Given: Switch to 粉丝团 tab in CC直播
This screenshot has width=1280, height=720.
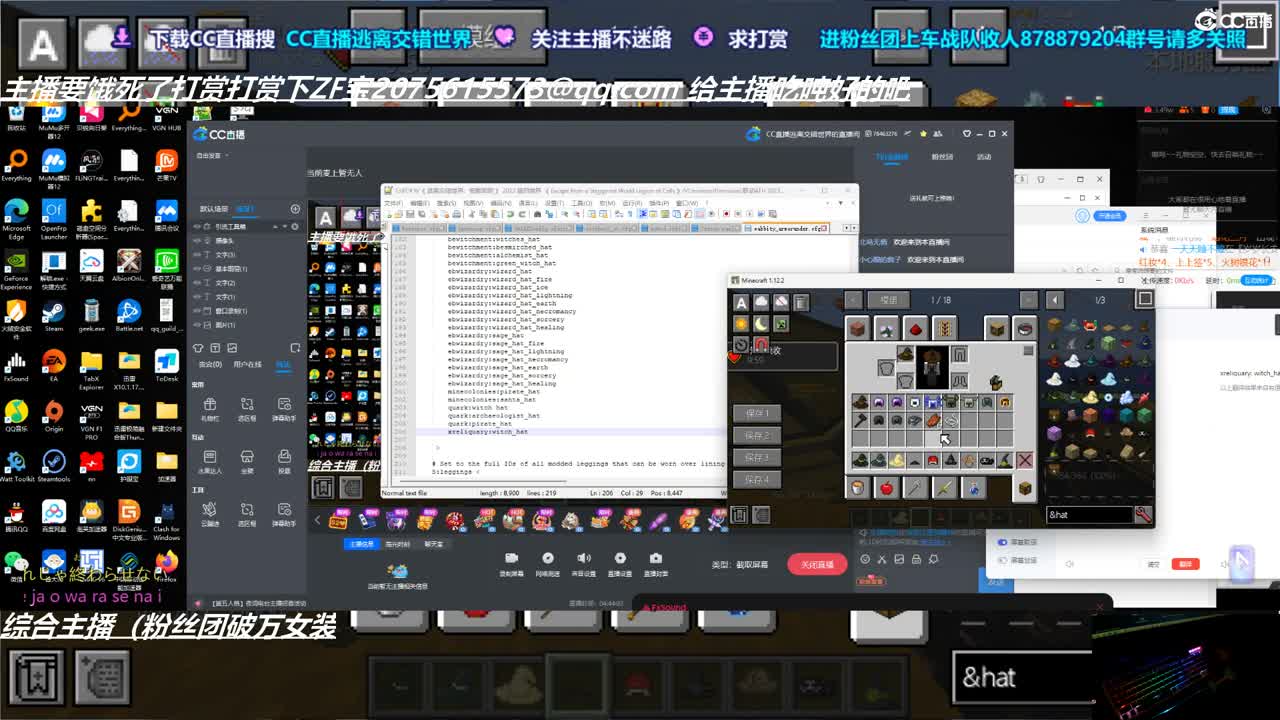Looking at the screenshot, I should 942,157.
